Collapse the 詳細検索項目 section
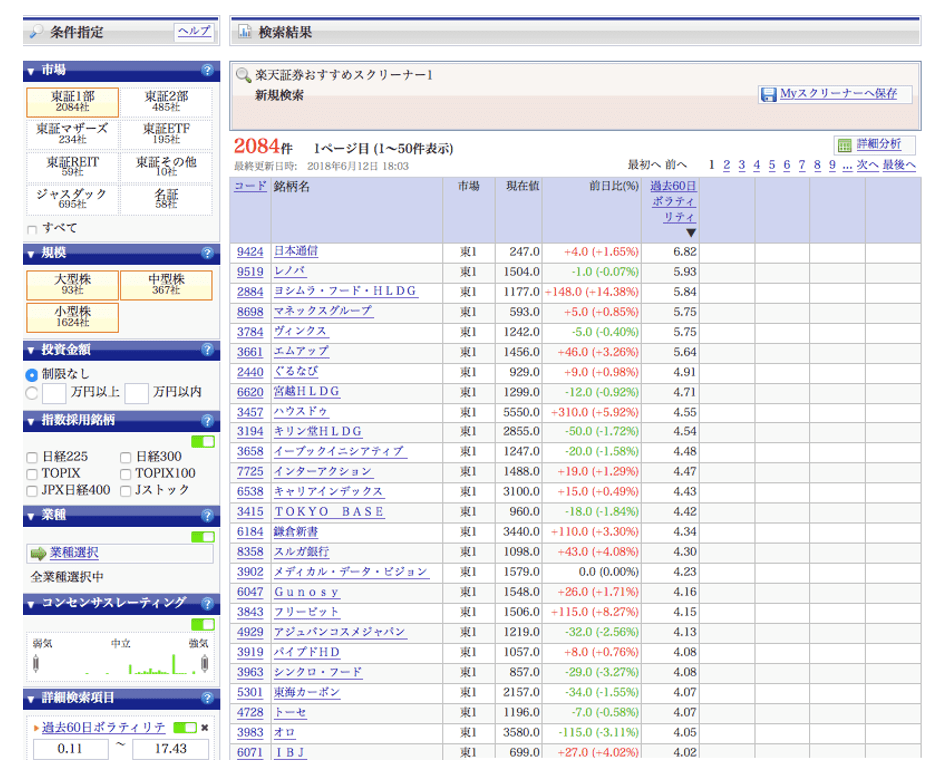The image size is (931, 771). [32, 698]
